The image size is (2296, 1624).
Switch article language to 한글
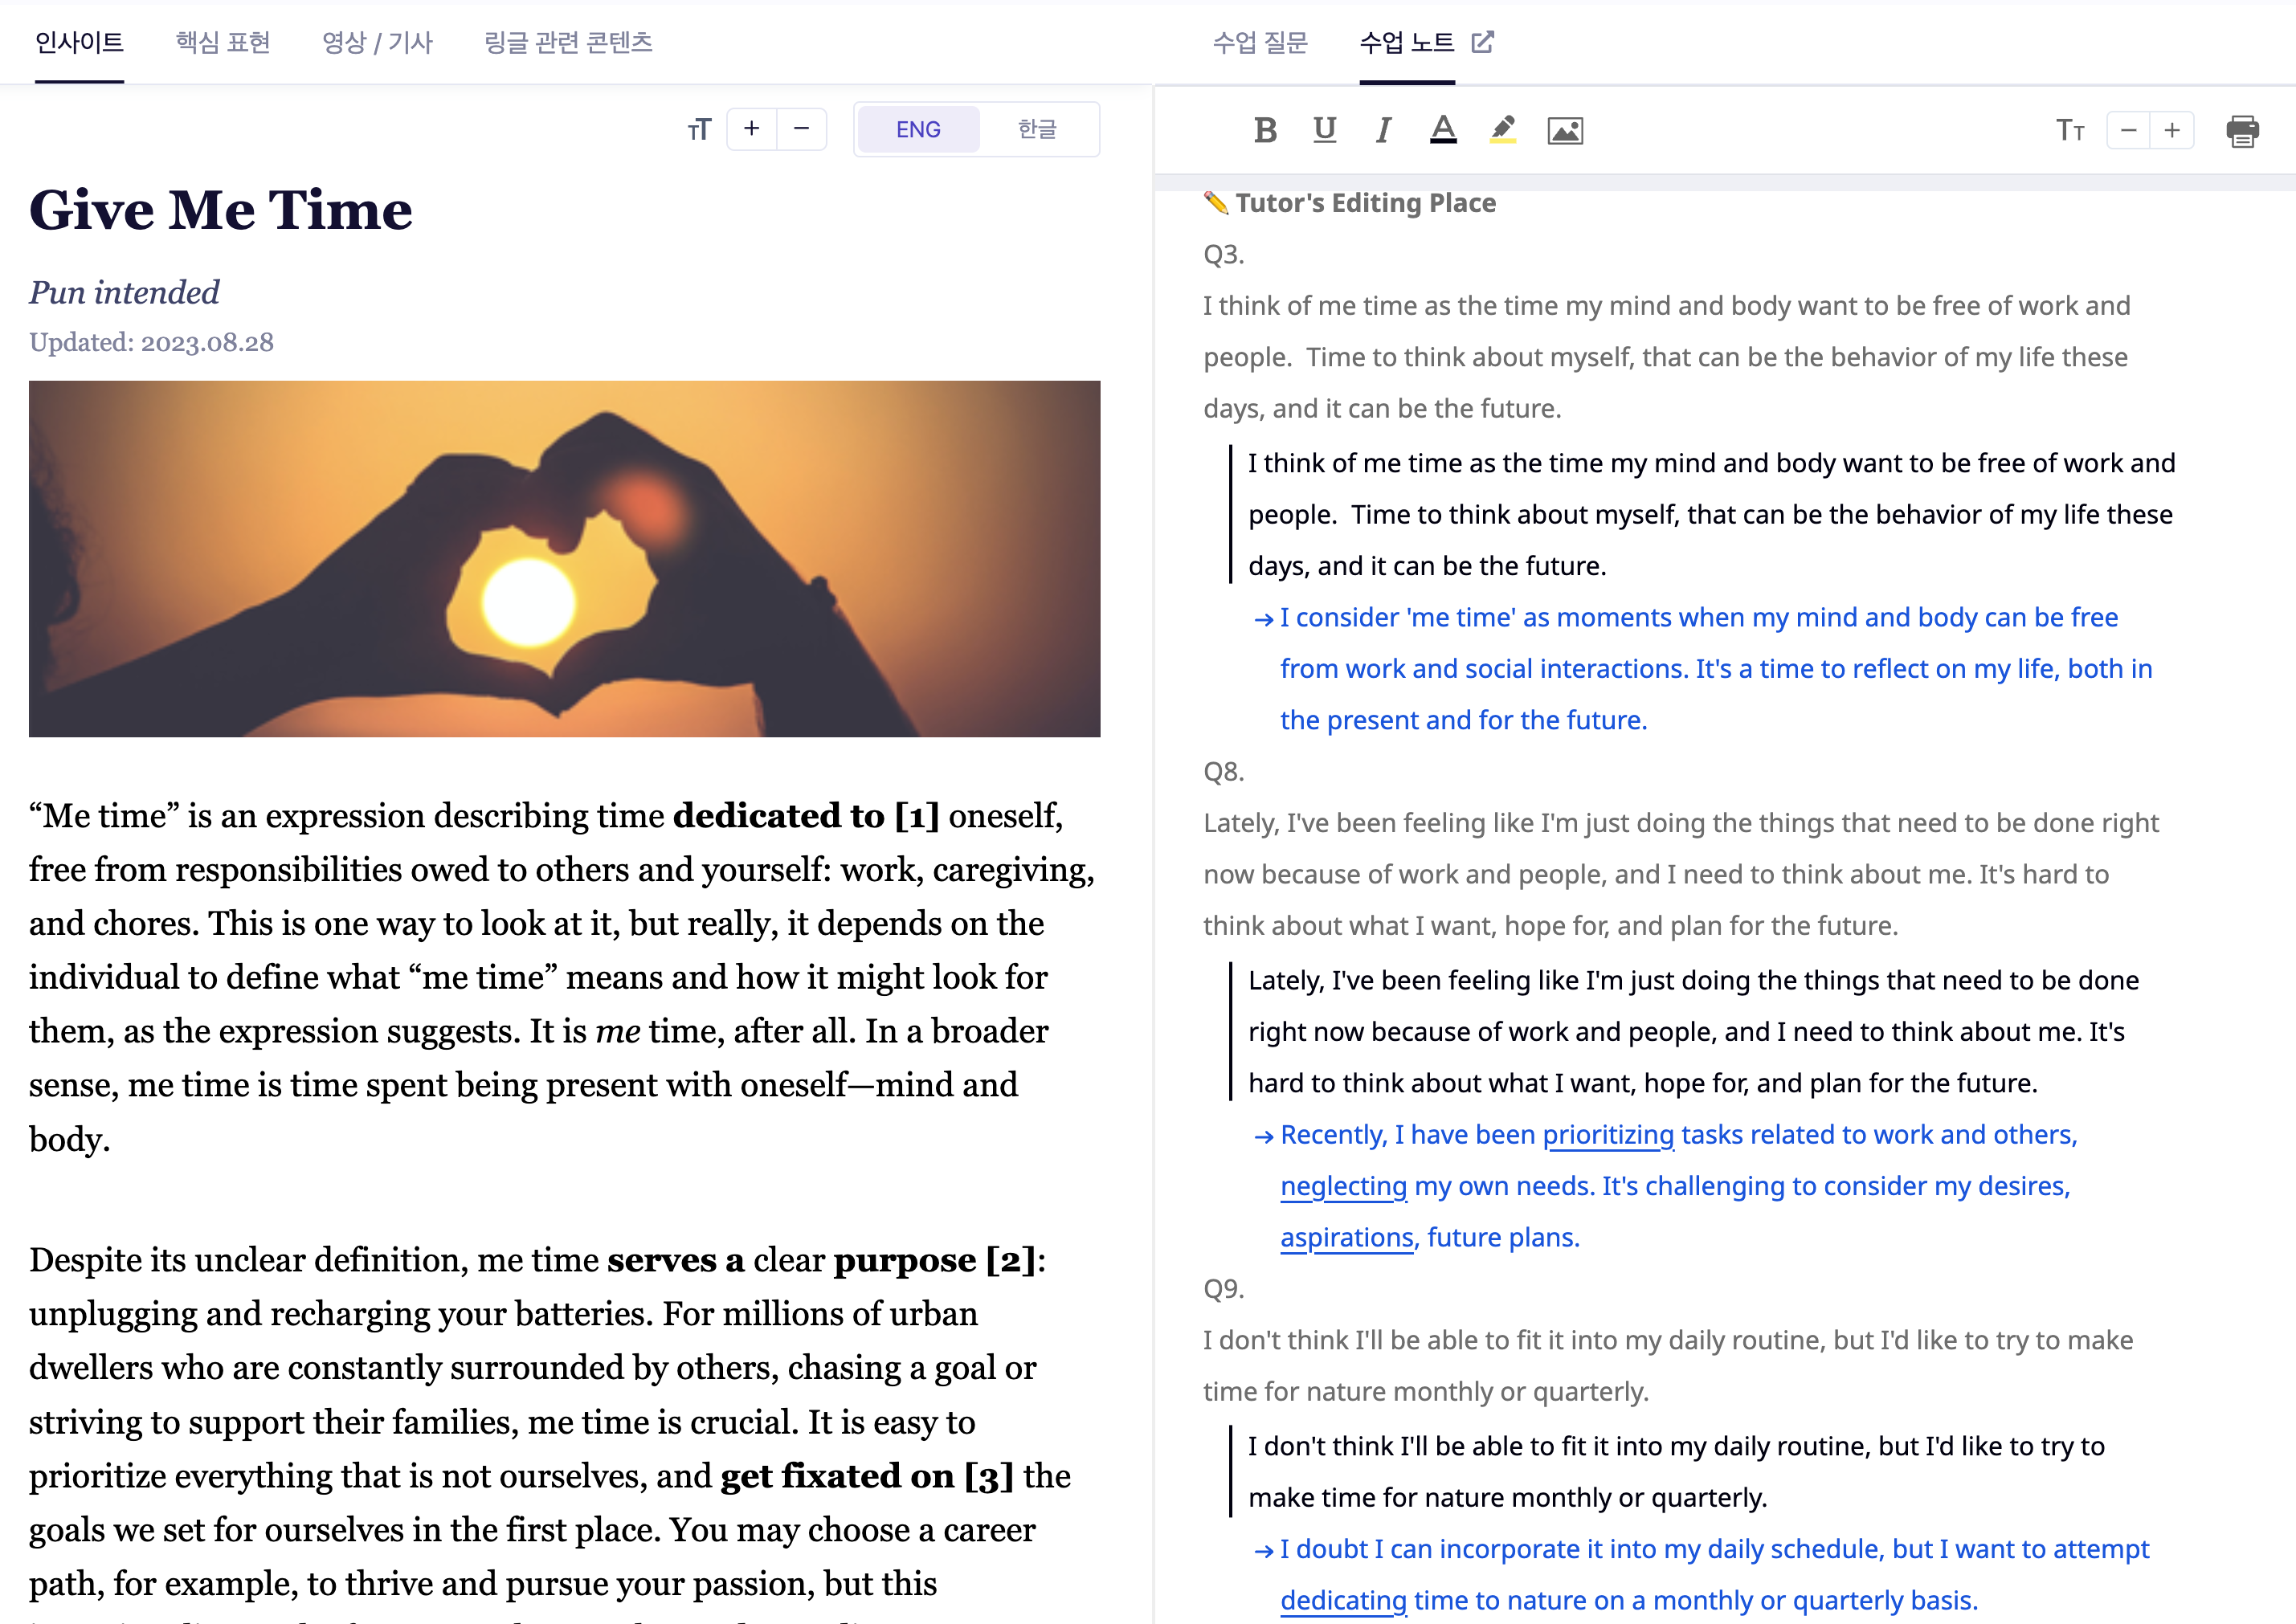(x=1037, y=129)
